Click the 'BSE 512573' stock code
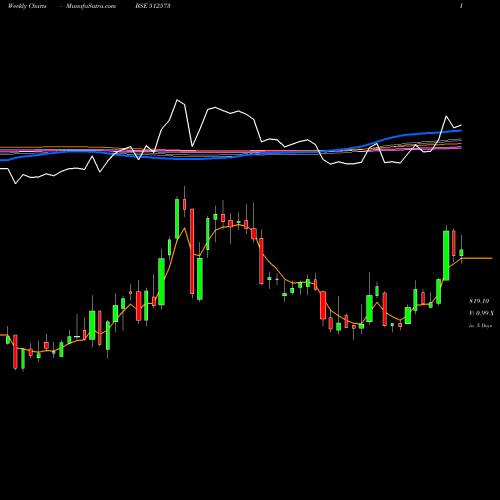The image size is (500, 500). [x=153, y=6]
